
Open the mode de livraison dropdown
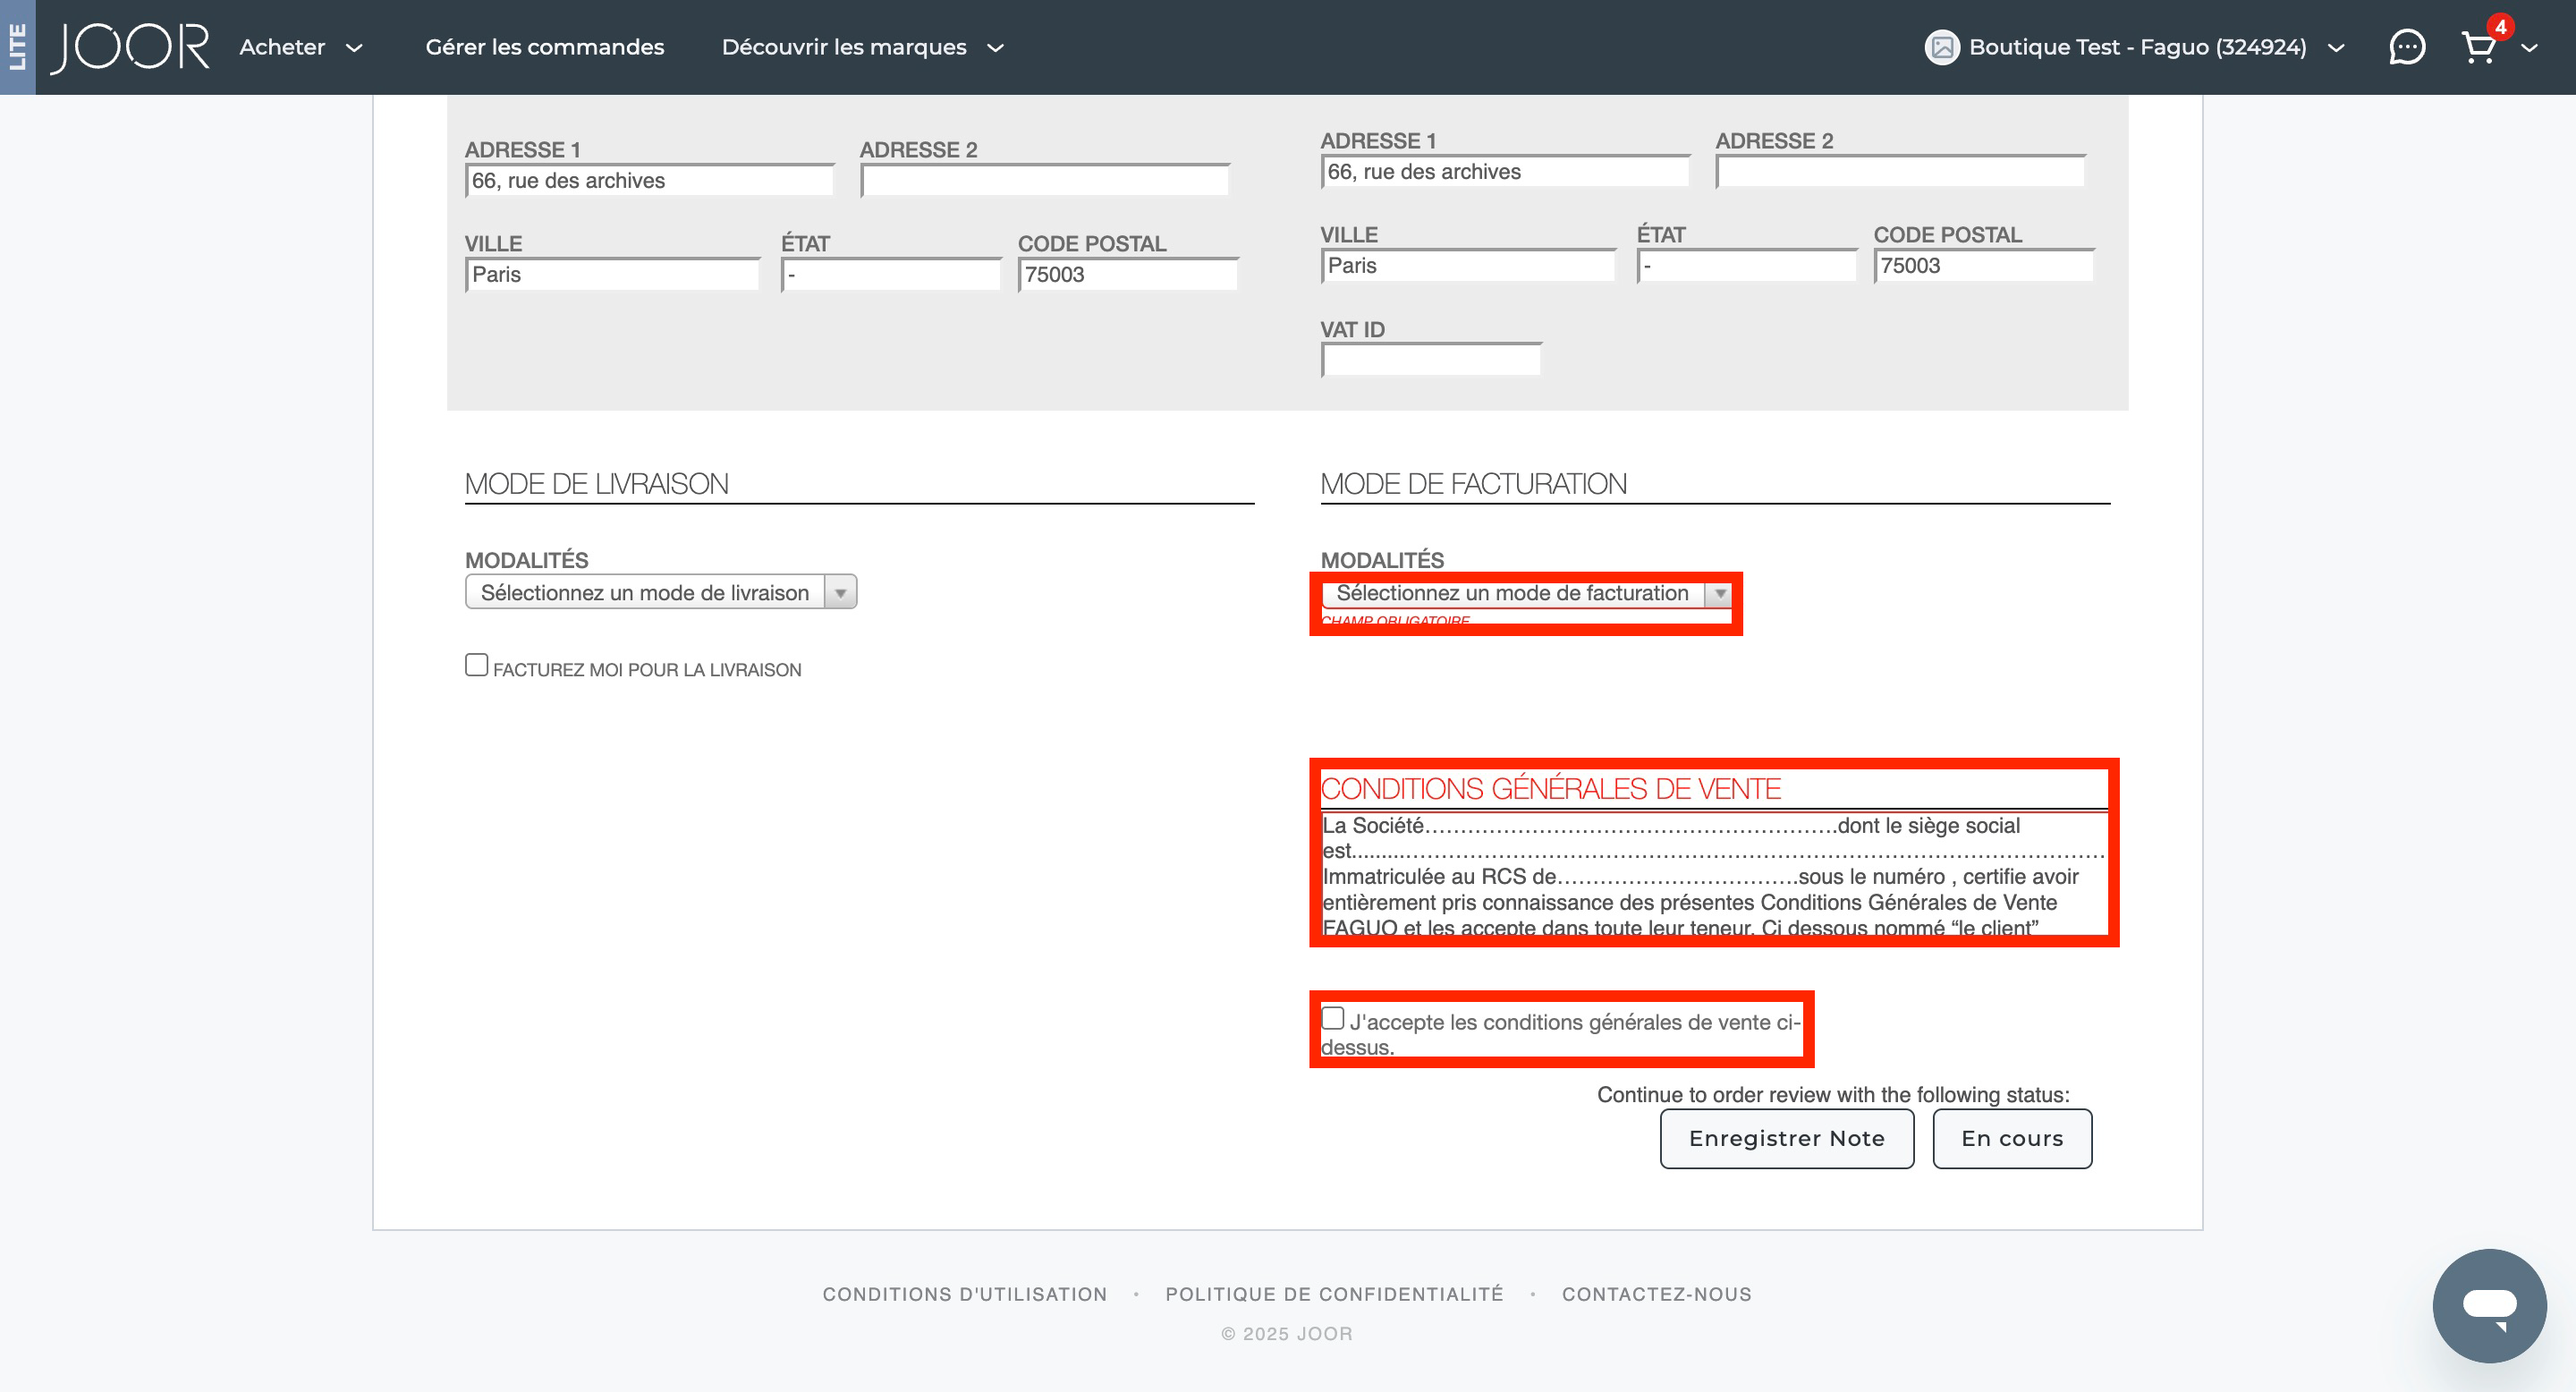click(660, 592)
